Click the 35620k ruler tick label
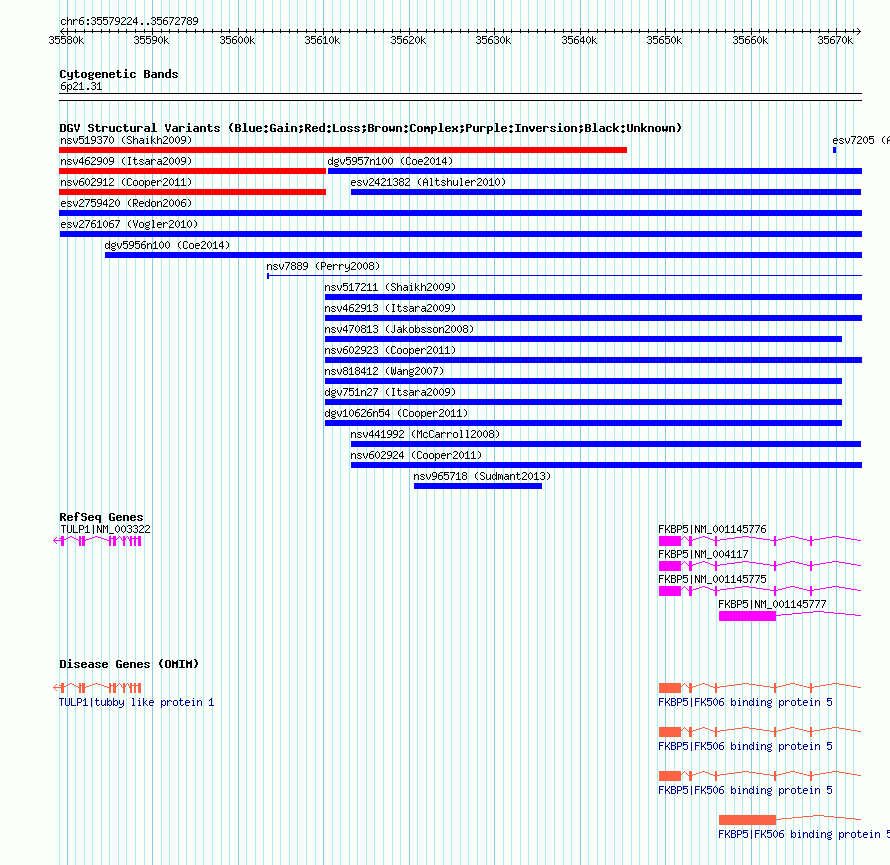890x865 pixels. (x=408, y=40)
